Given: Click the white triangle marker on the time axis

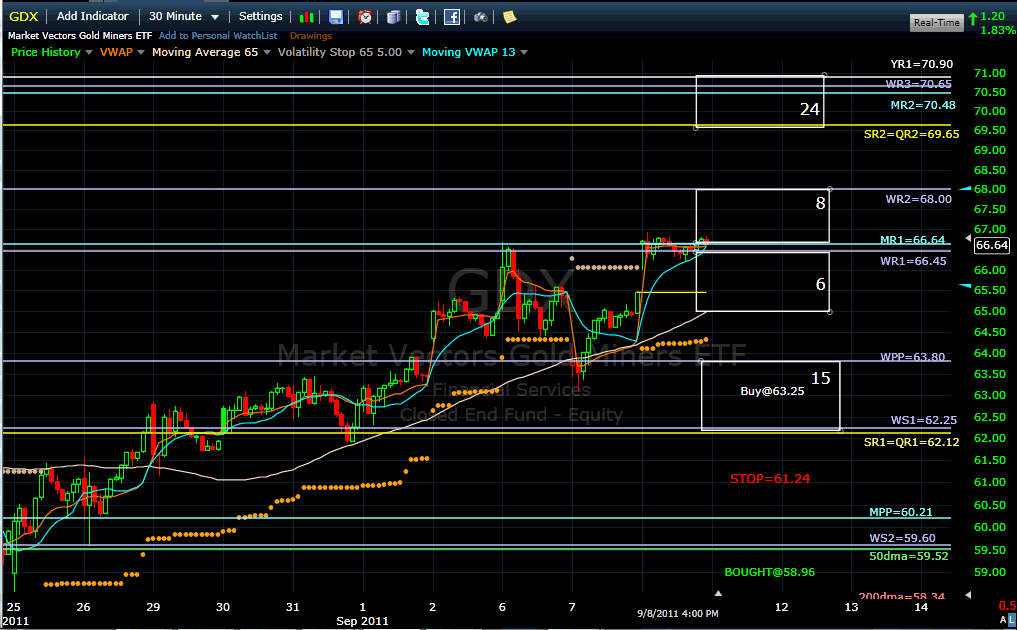Looking at the screenshot, I should (x=718, y=593).
